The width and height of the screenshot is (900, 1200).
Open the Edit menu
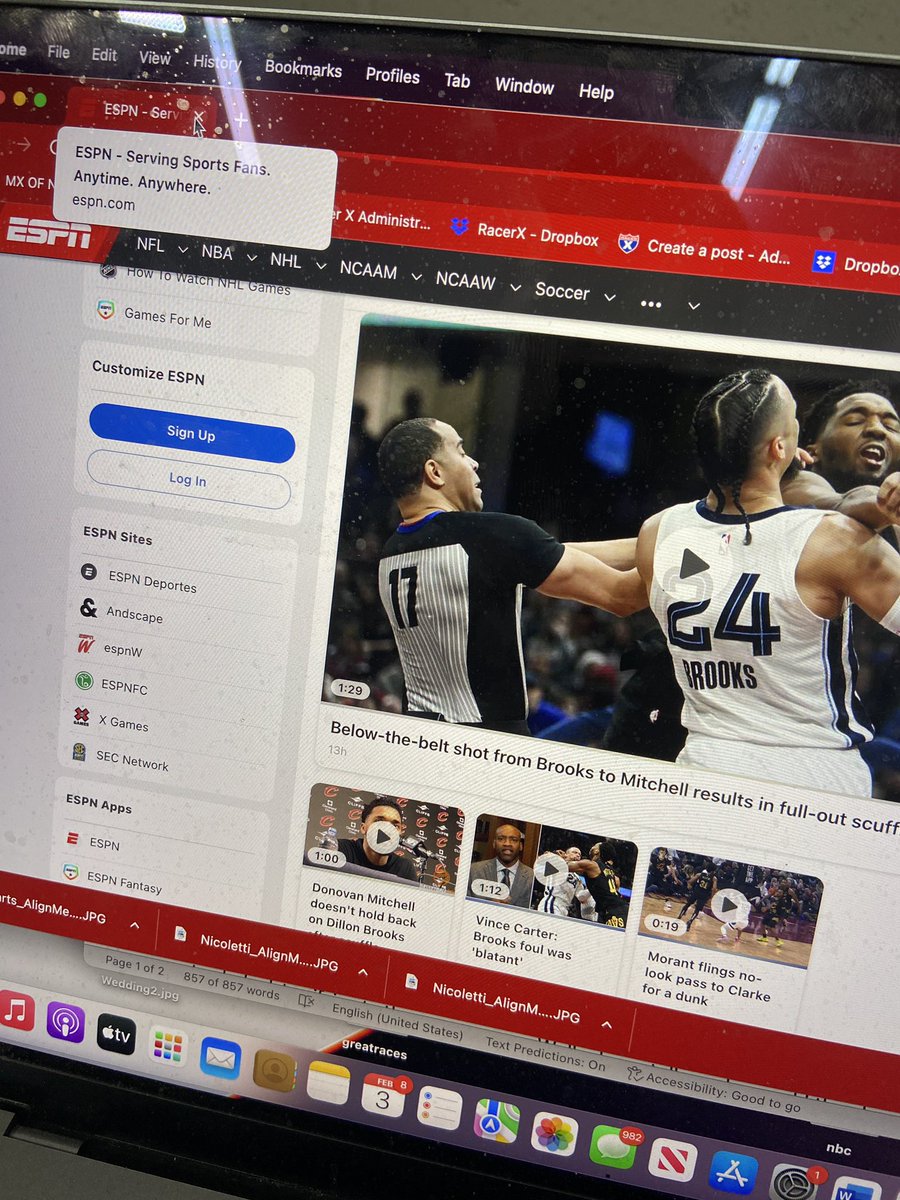(x=105, y=55)
